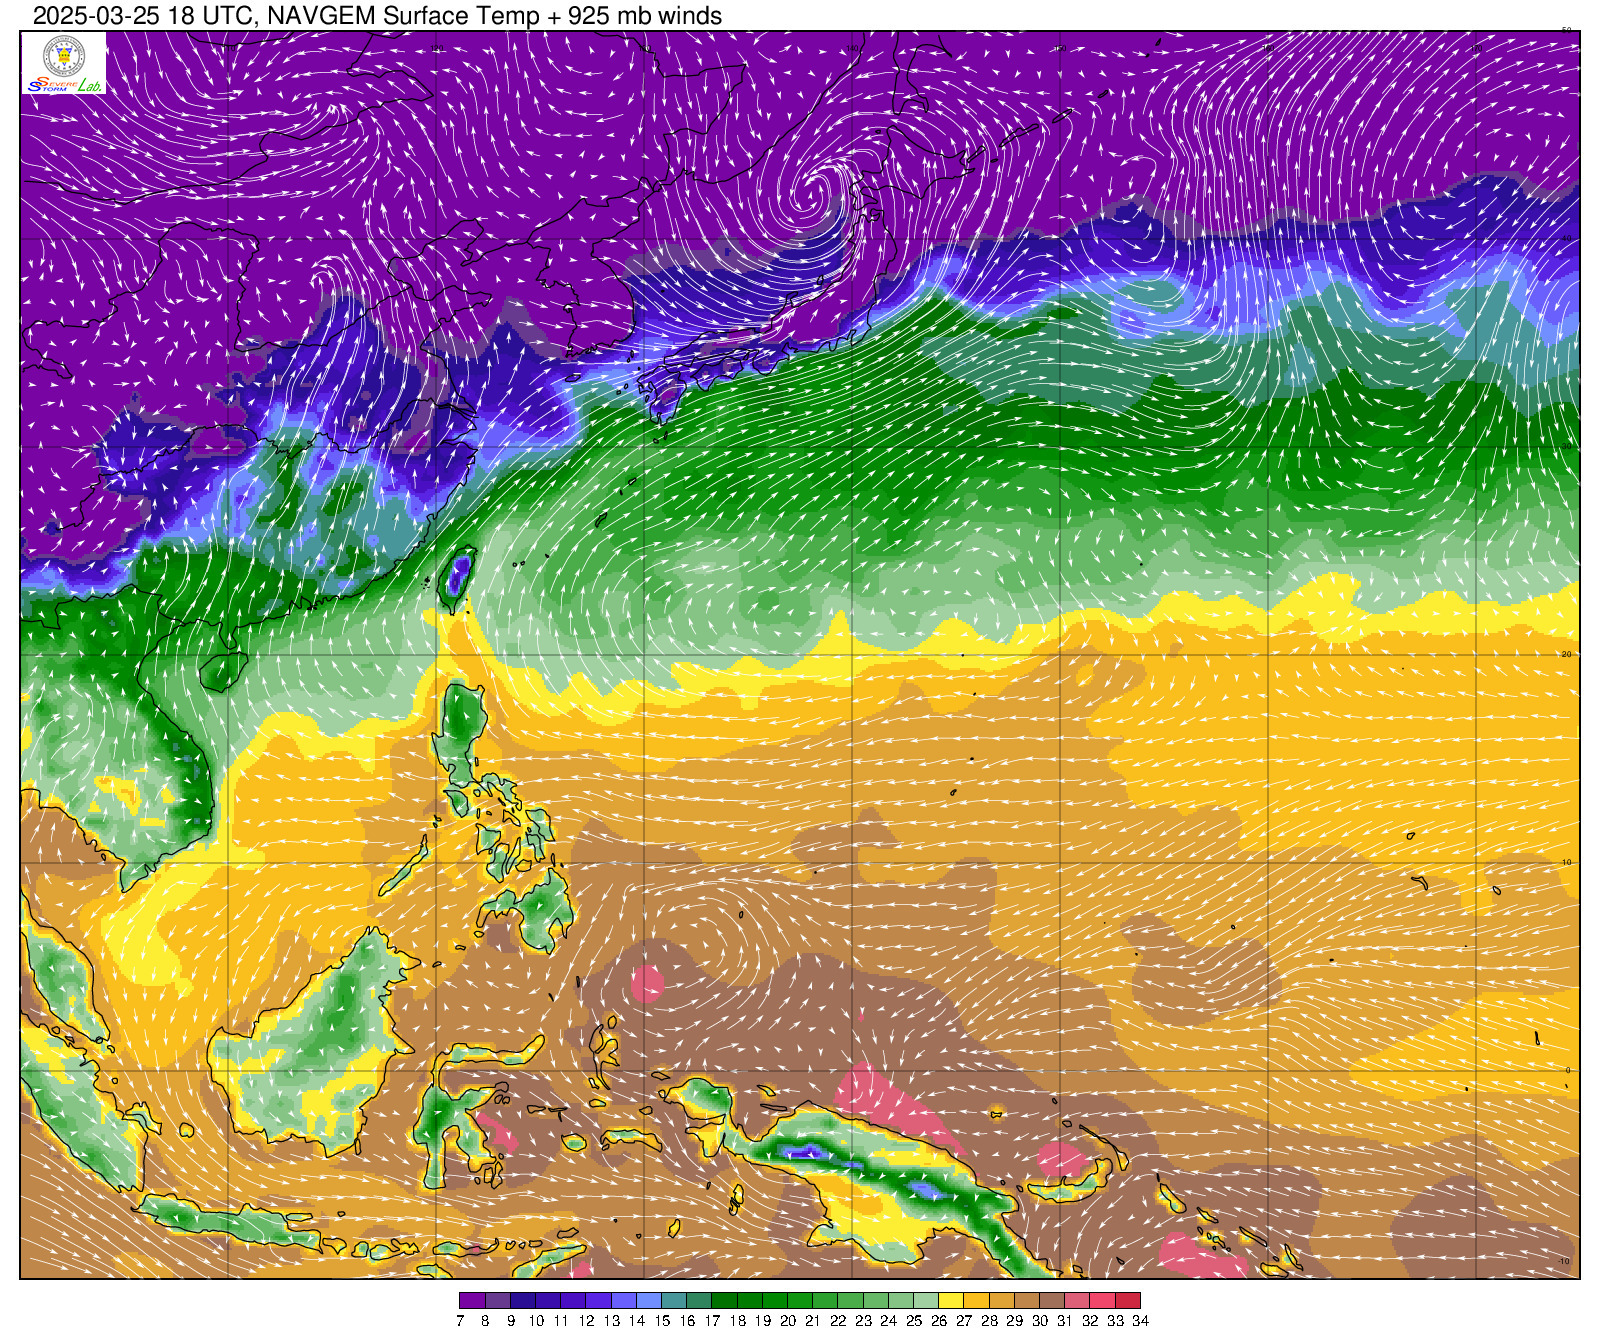Select the dark green 17–18 legend swatch
Viewport: 1600px width, 1340px height.
tap(724, 1301)
